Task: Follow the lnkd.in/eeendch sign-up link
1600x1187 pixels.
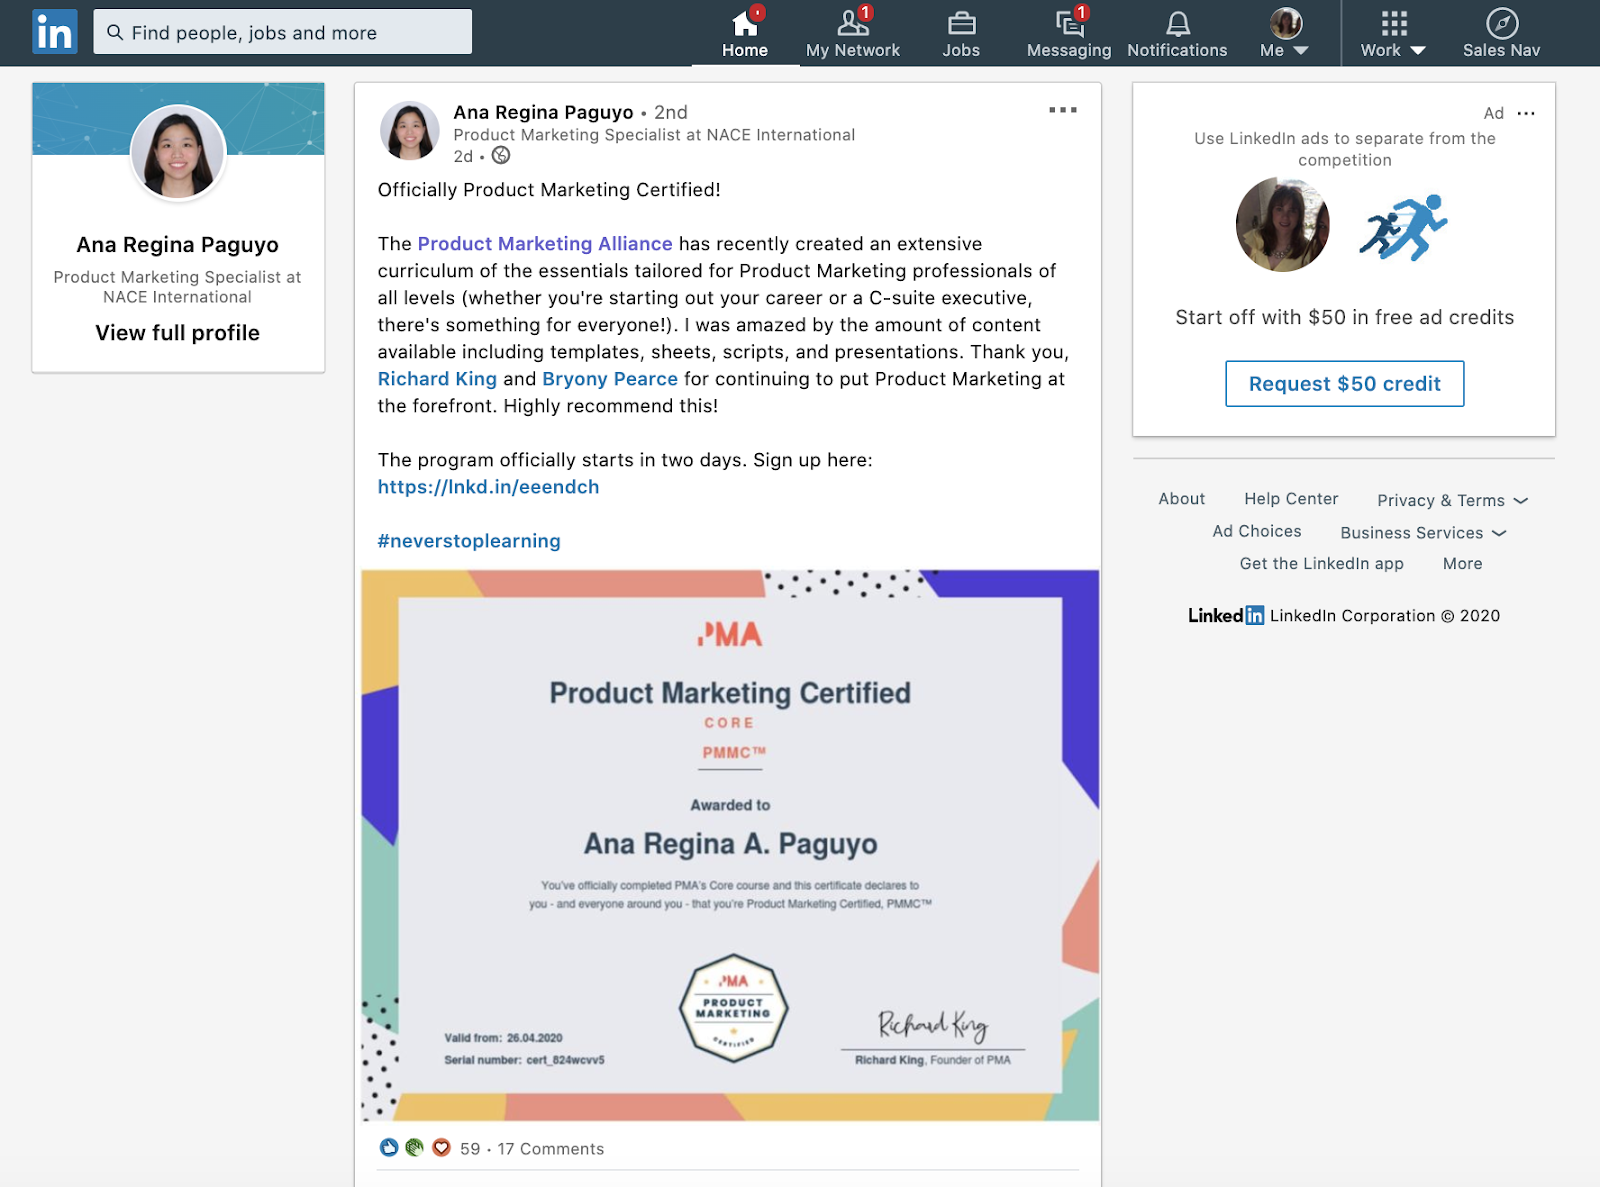Action: [488, 487]
